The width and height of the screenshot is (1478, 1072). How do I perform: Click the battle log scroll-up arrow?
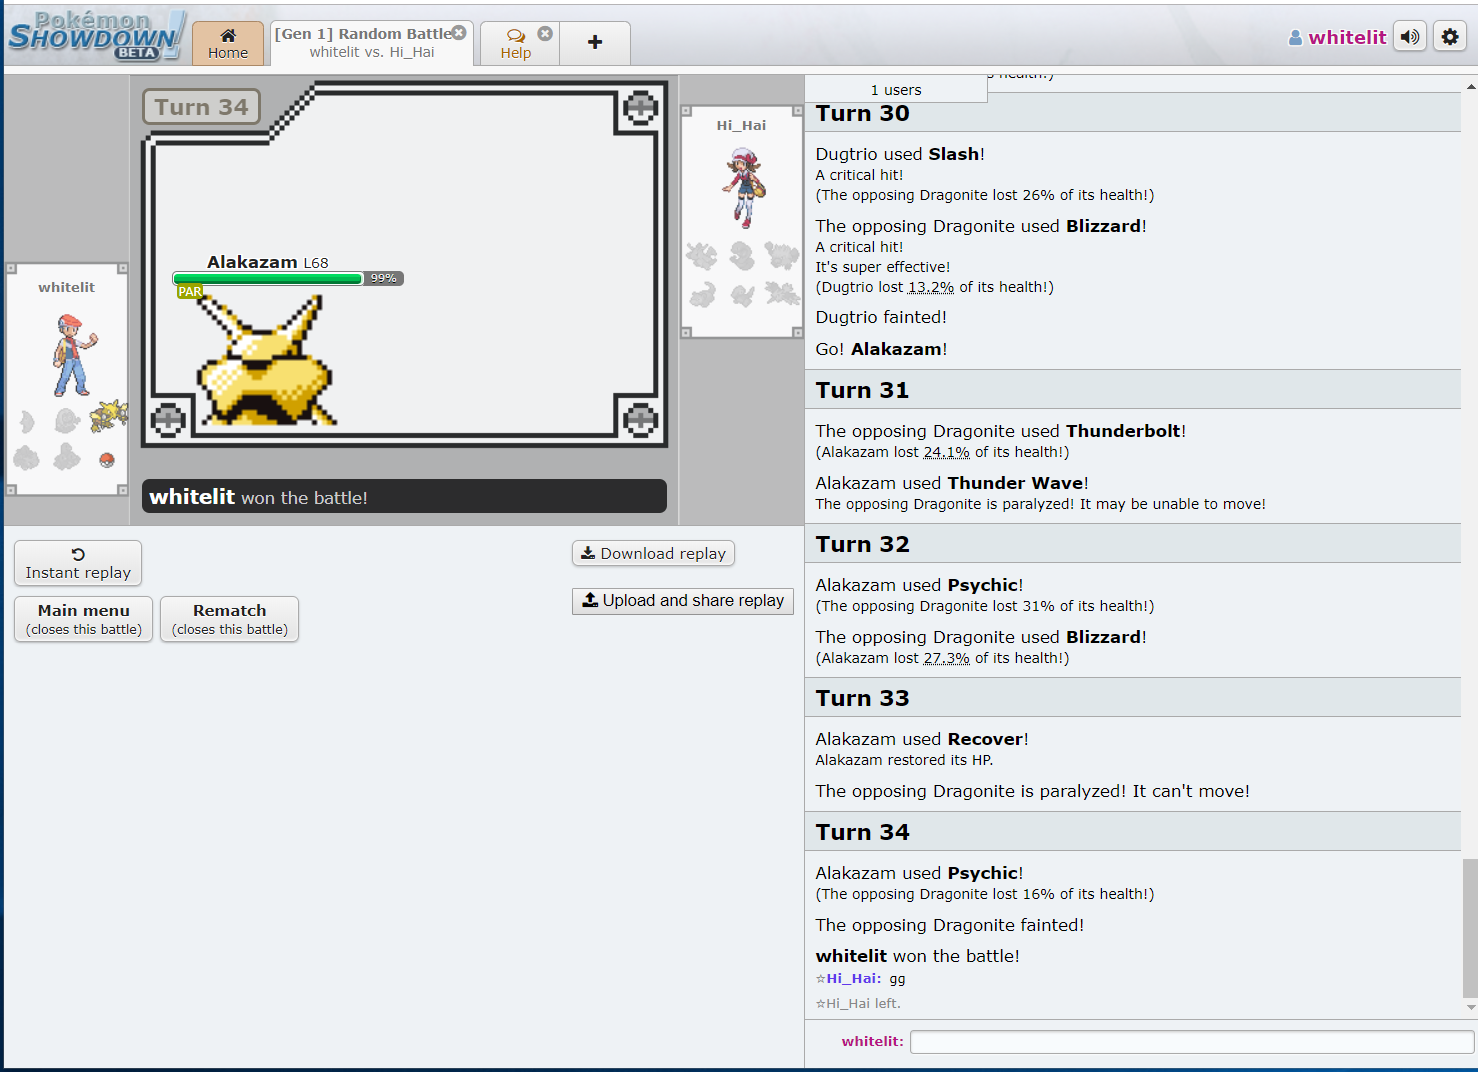point(1470,87)
